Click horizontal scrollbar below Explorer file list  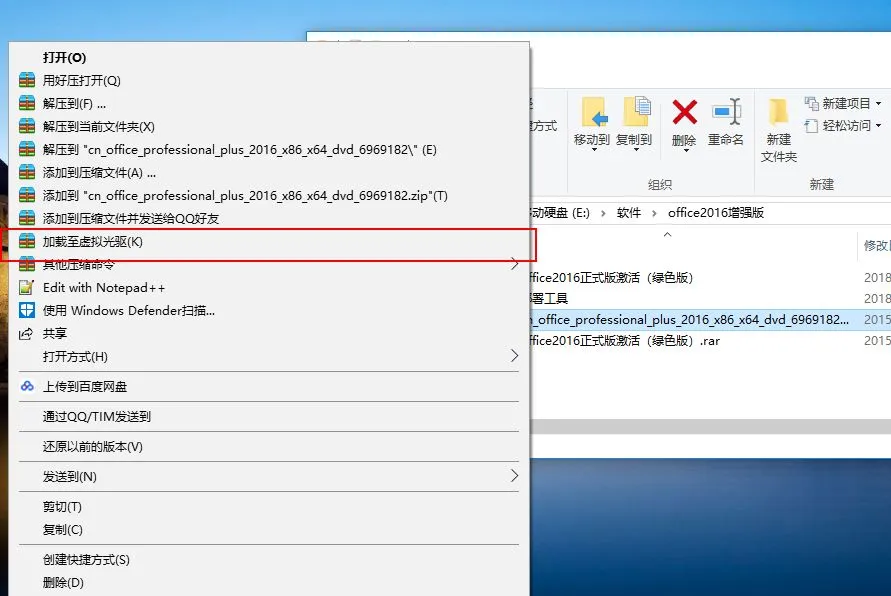click(710, 427)
